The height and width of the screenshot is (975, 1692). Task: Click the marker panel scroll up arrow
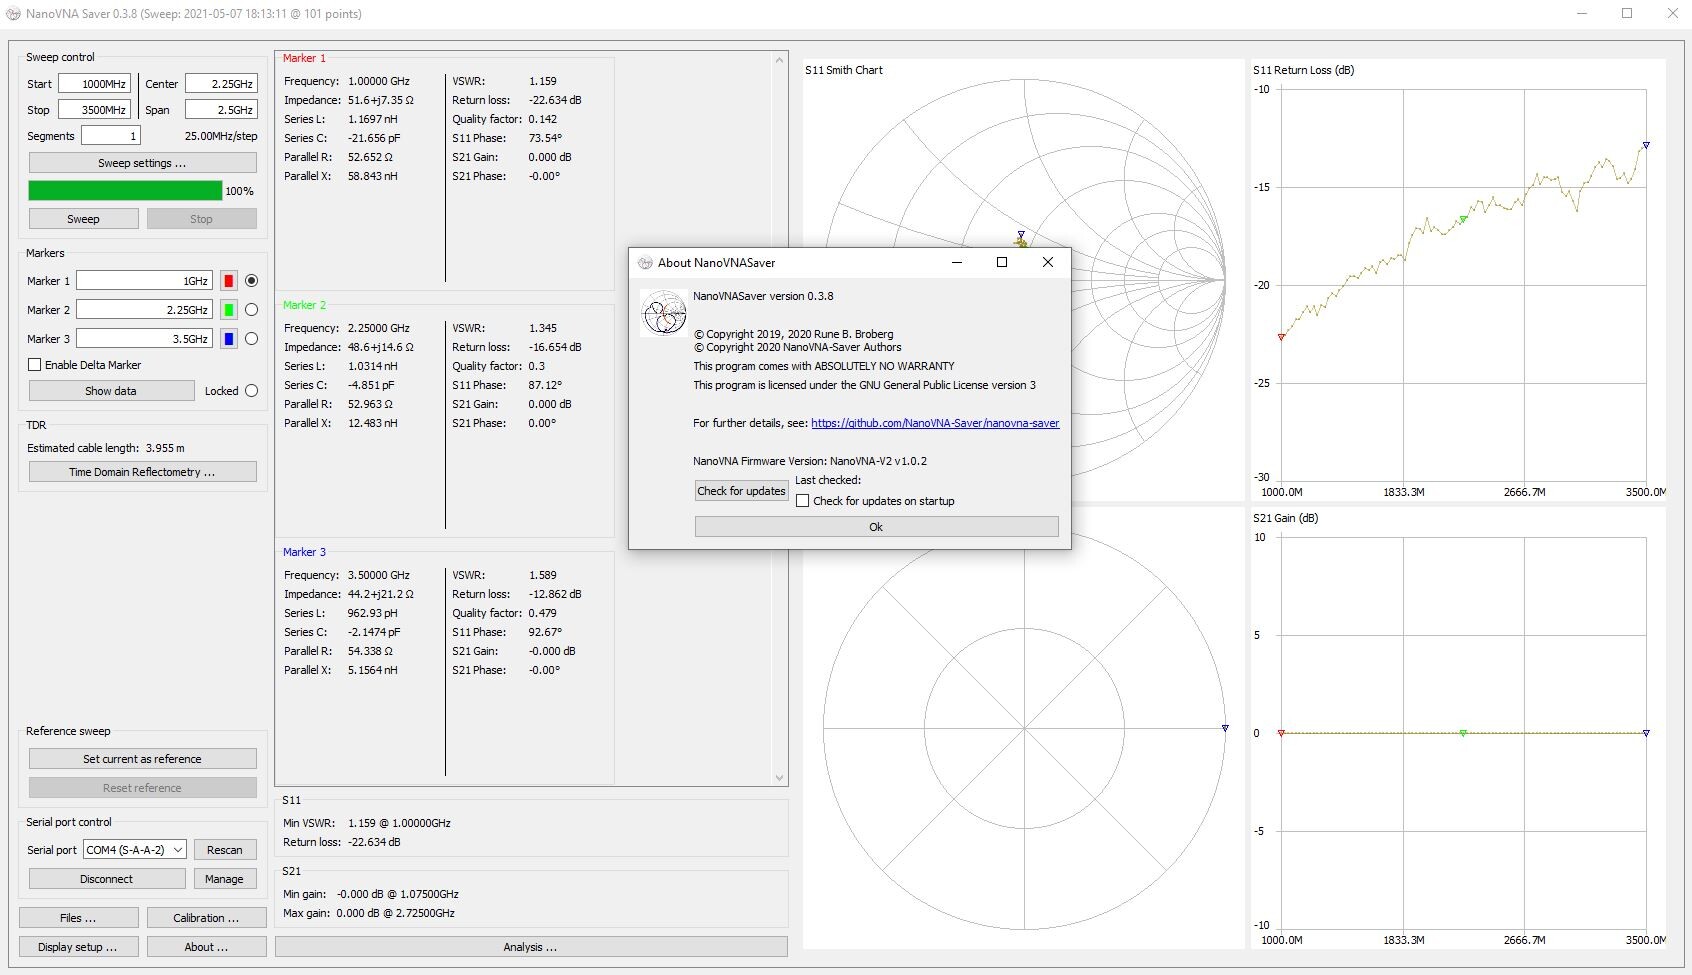click(x=779, y=60)
